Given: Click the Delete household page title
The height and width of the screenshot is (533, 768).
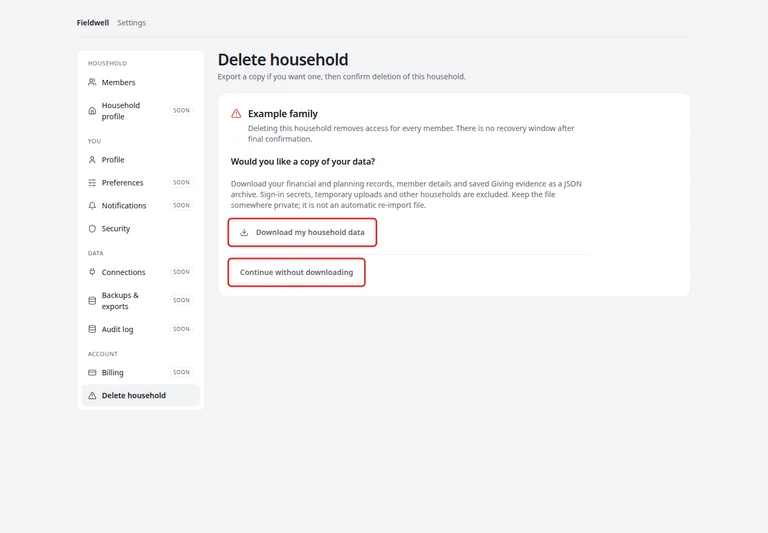Looking at the screenshot, I should coord(283,60).
